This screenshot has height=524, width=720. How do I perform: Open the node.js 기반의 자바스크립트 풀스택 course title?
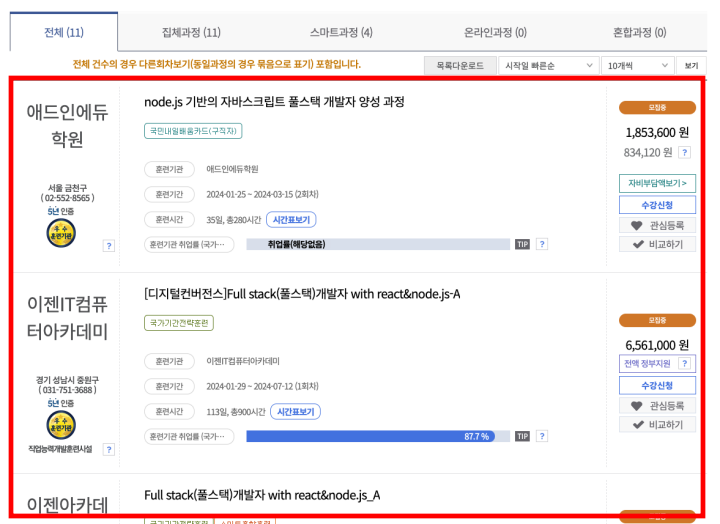pos(274,102)
